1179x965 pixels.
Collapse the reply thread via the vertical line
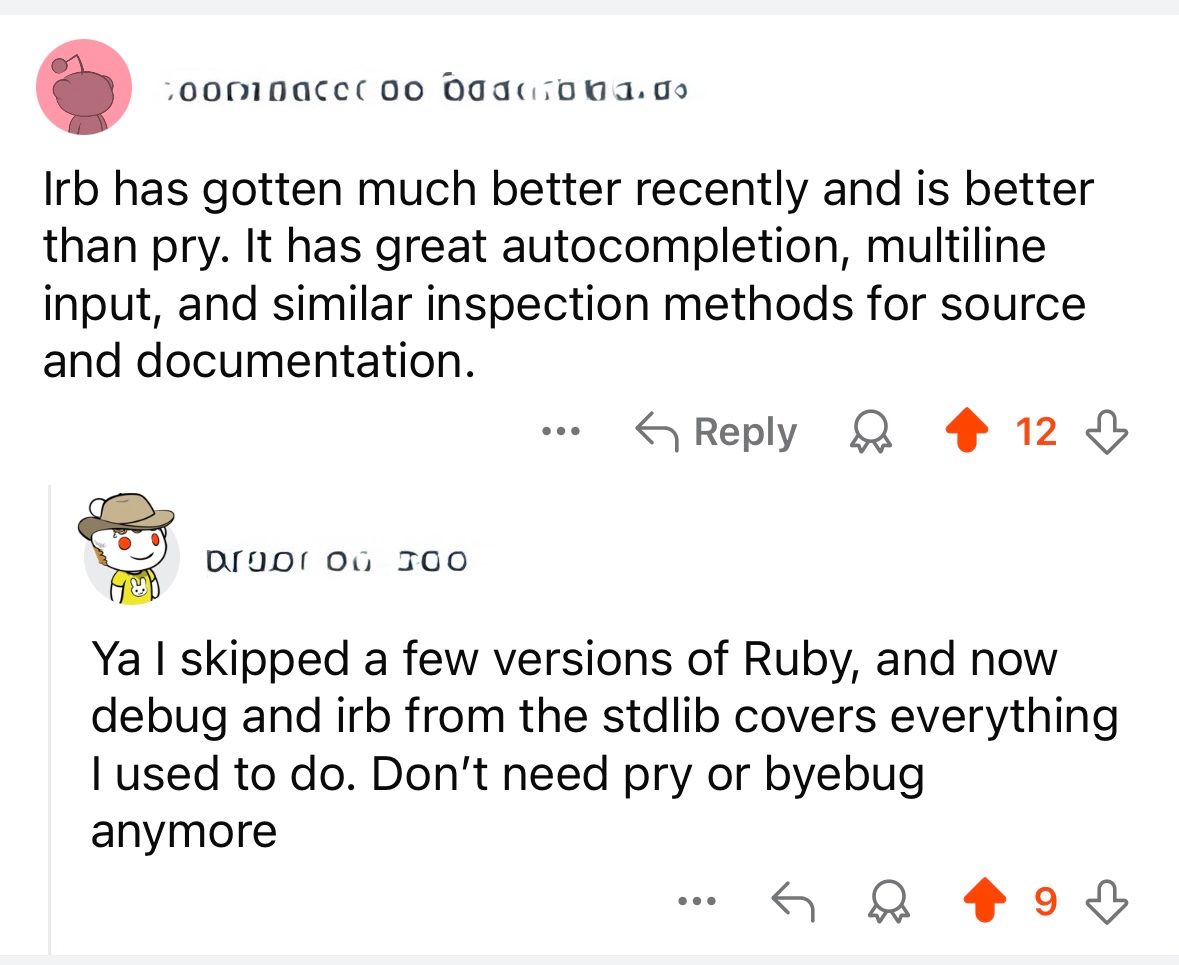[x=50, y=720]
